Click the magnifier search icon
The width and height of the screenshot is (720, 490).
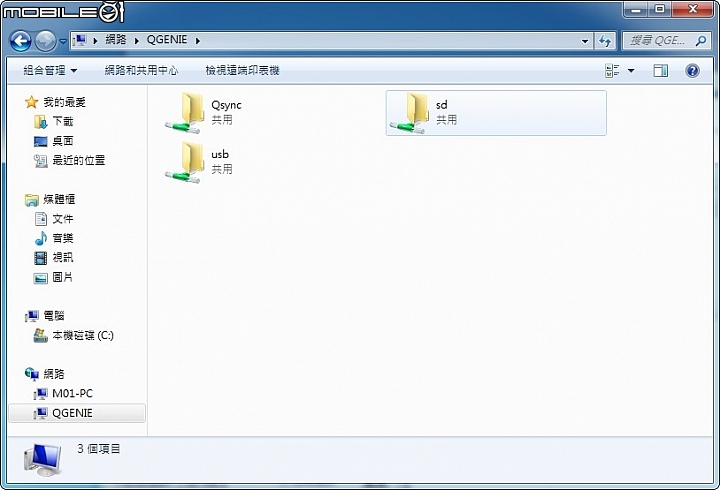[701, 40]
